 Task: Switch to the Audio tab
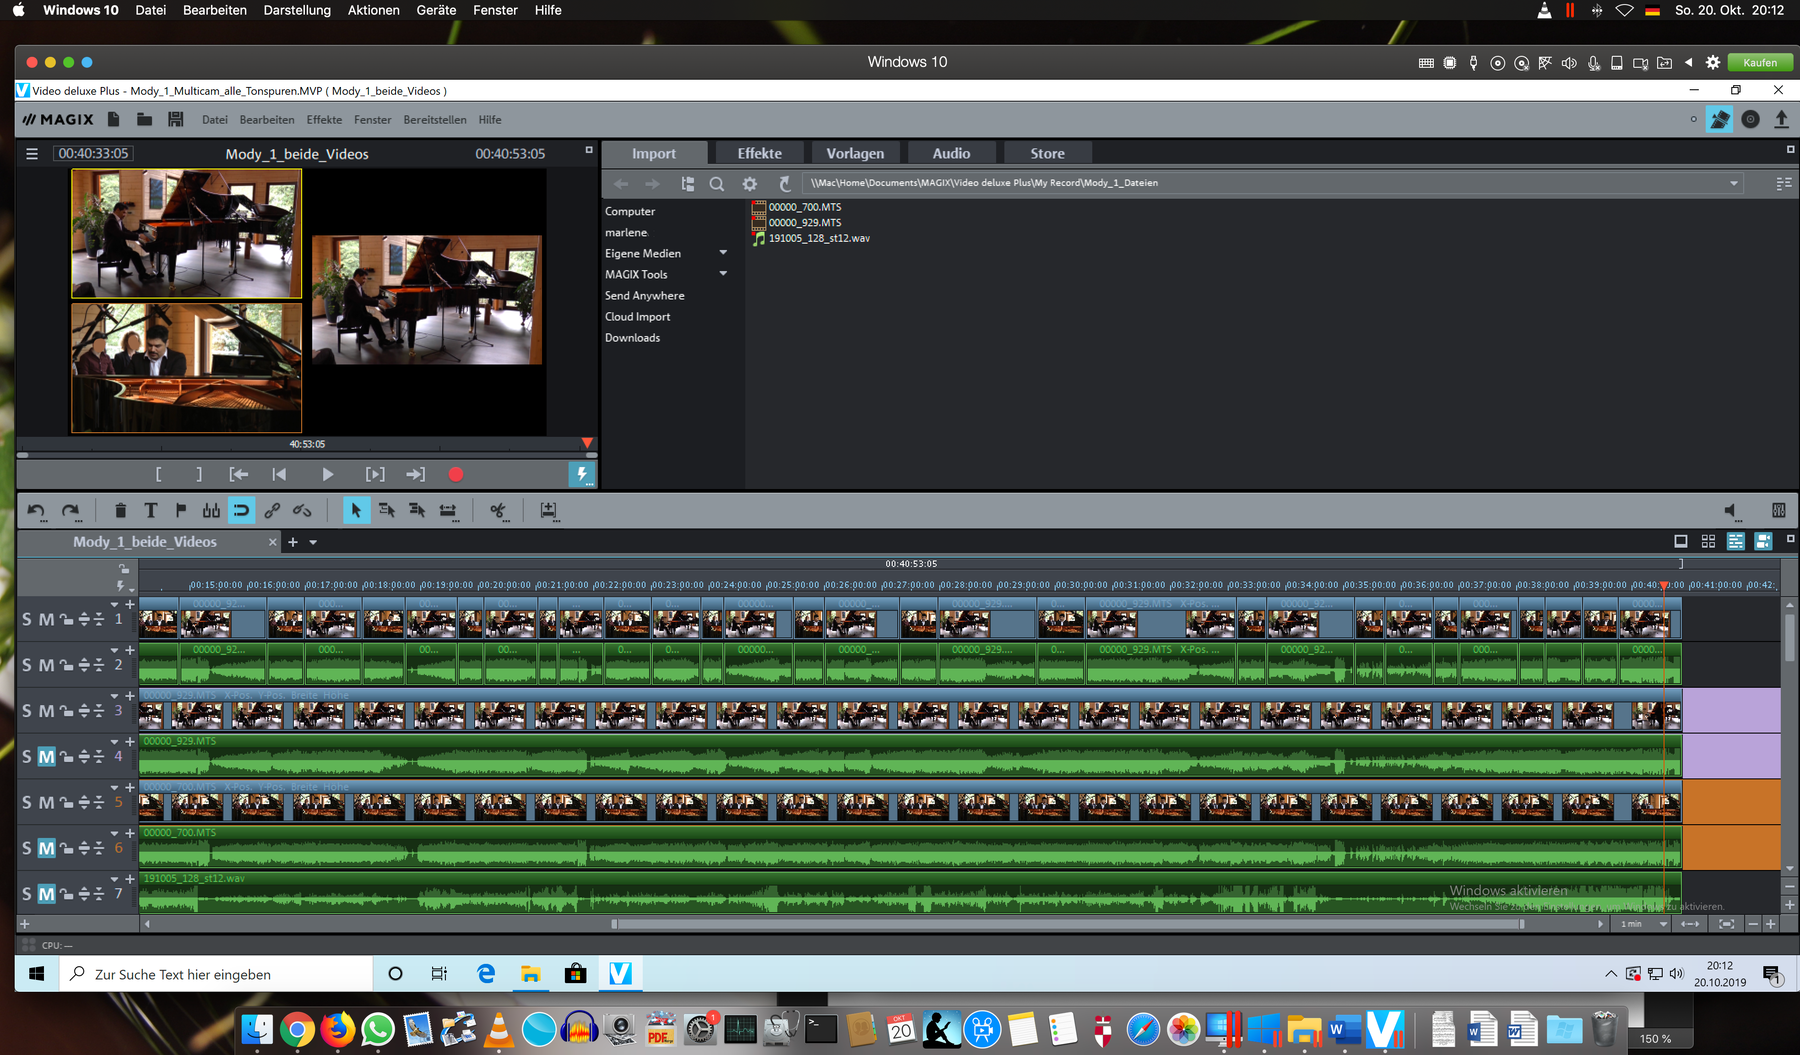point(951,153)
